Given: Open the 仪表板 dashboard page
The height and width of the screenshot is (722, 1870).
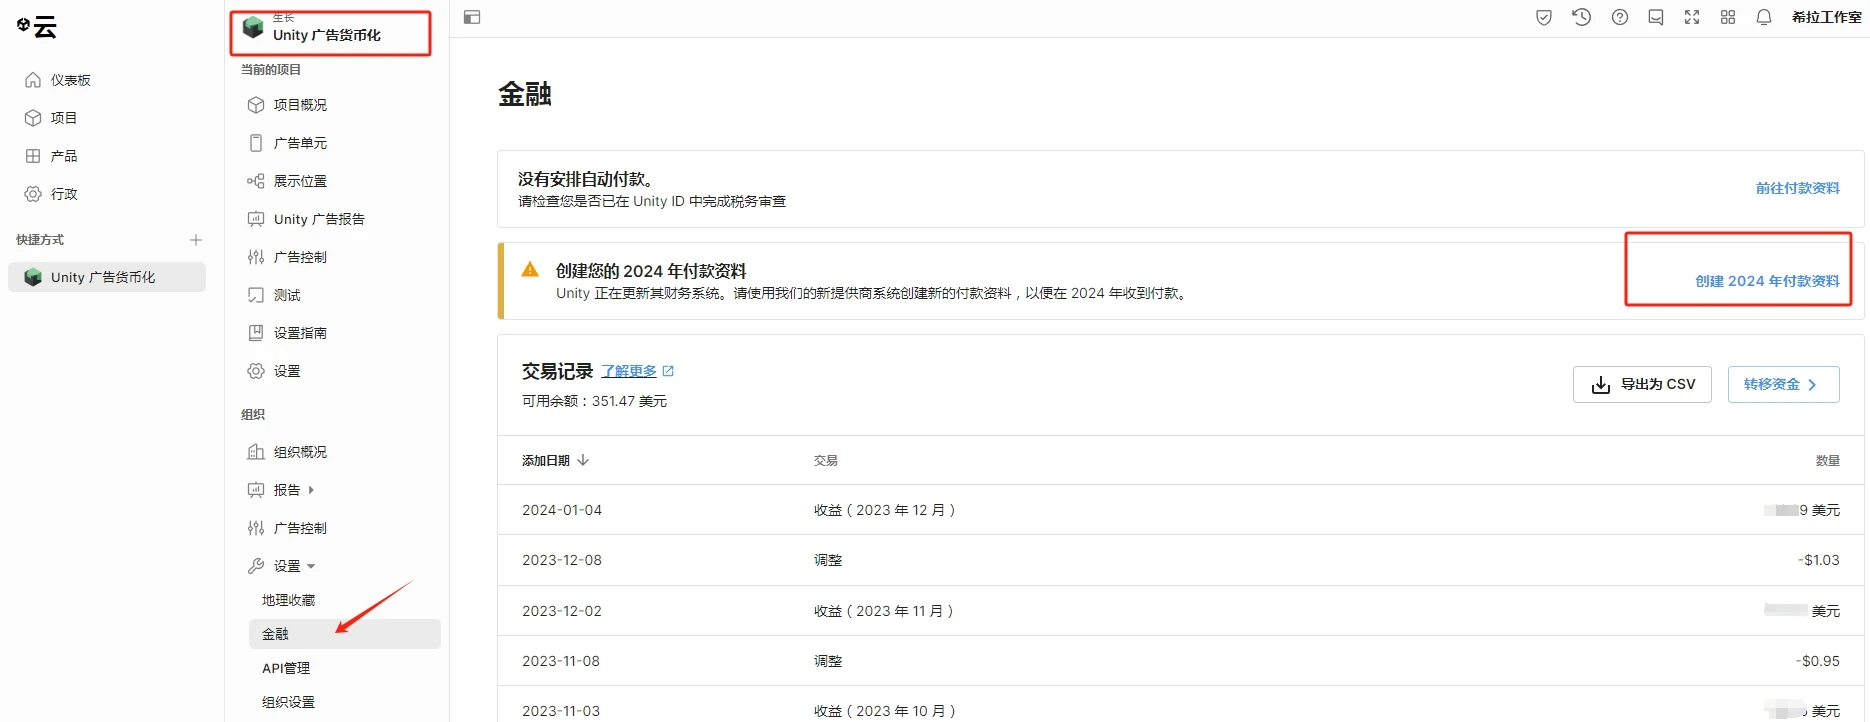Looking at the screenshot, I should (x=57, y=80).
